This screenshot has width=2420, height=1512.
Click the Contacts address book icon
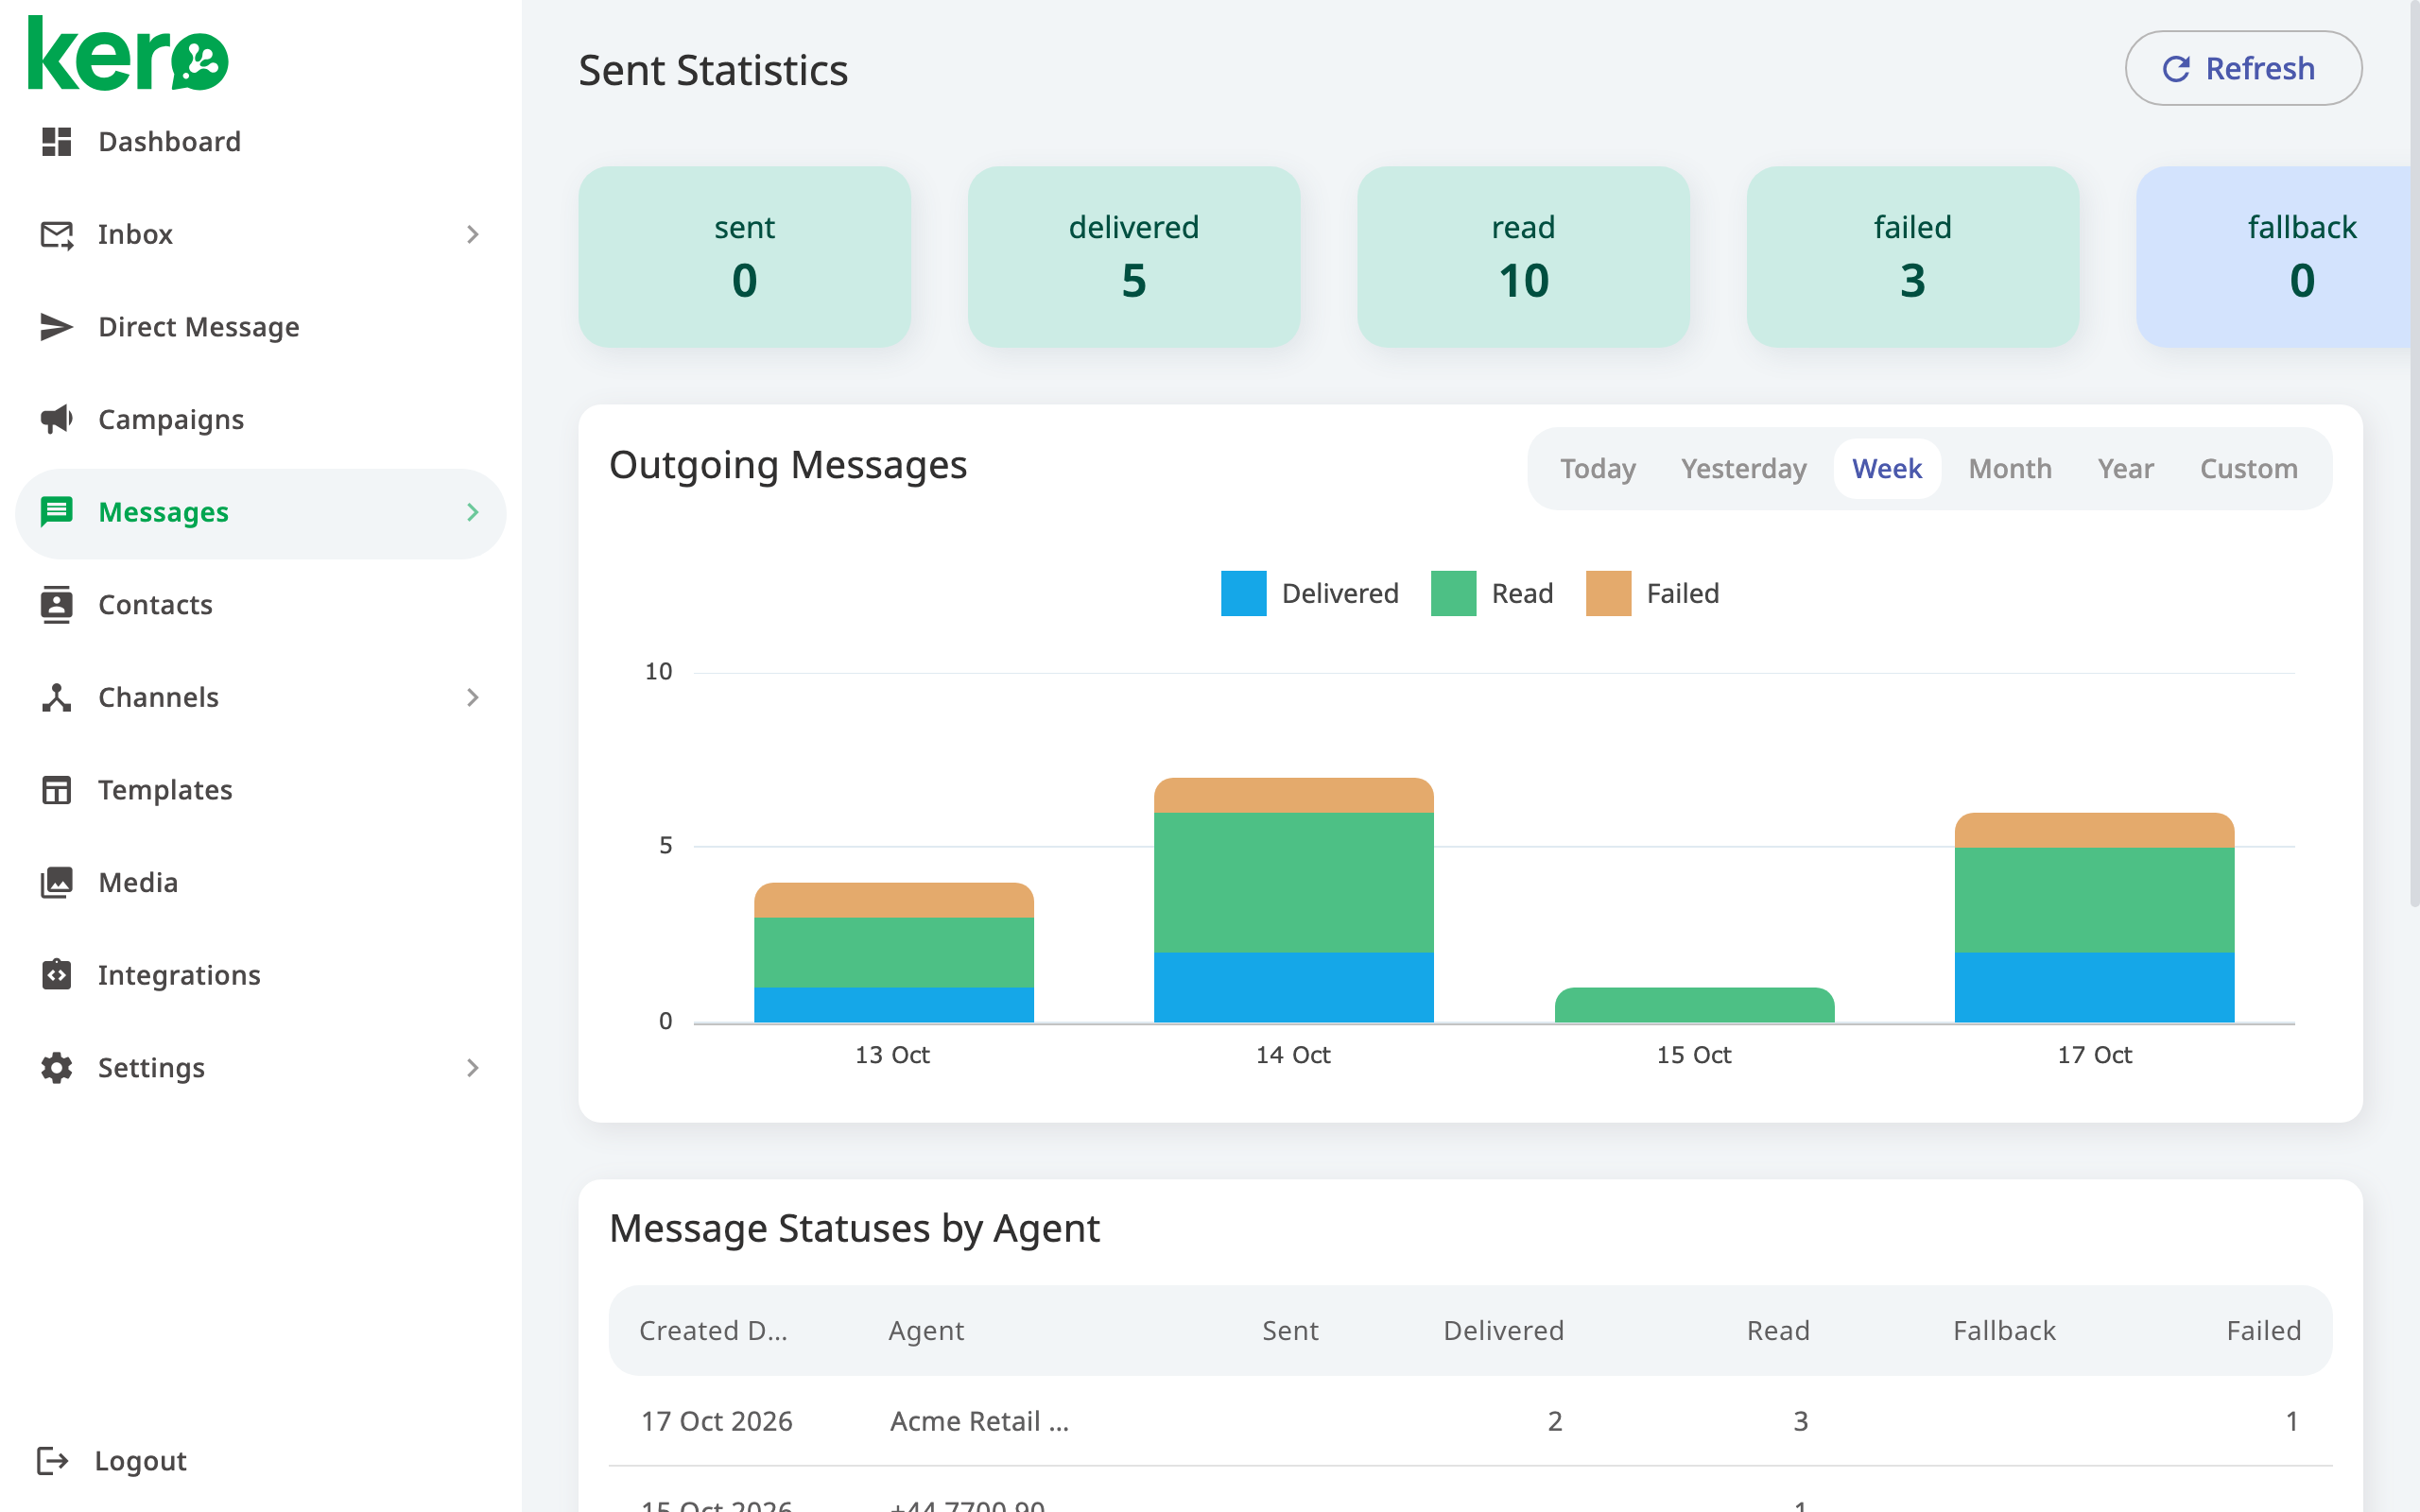point(57,605)
